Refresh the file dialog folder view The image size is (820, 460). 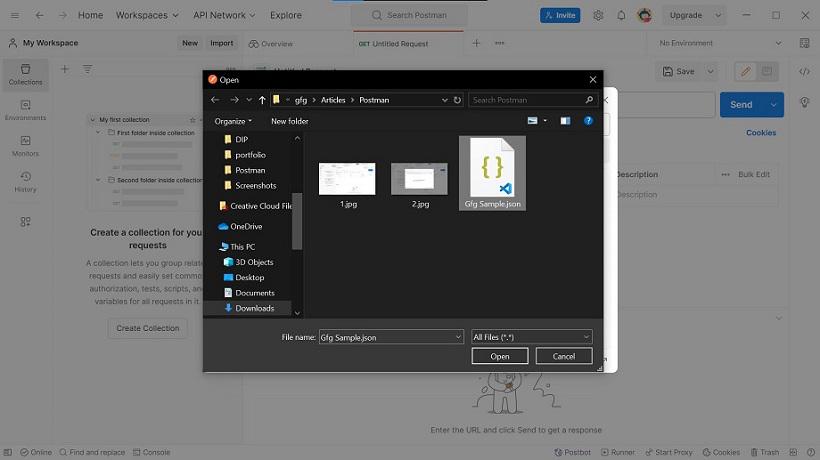tap(458, 100)
